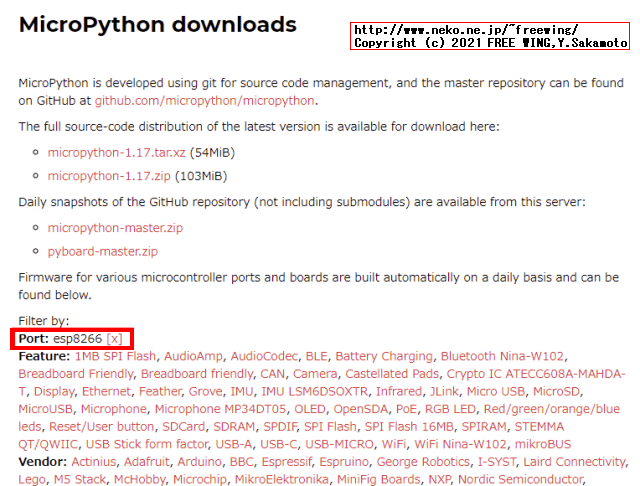Filter by vendor Nordic Semiconductor
The height and width of the screenshot is (486, 640).
click(x=521, y=479)
